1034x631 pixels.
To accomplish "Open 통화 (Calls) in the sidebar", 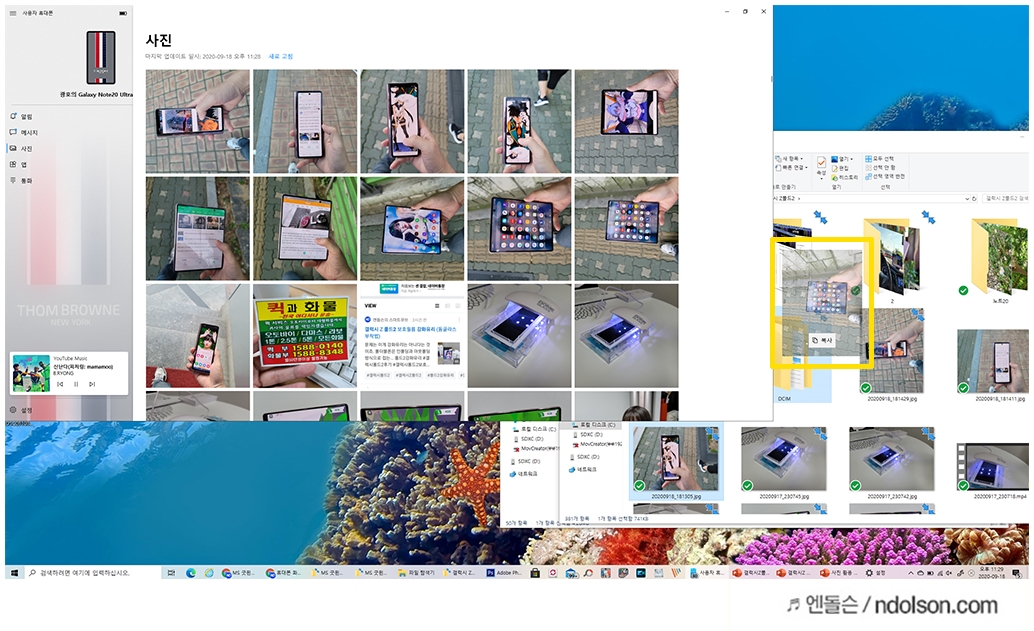I will pos(21,180).
